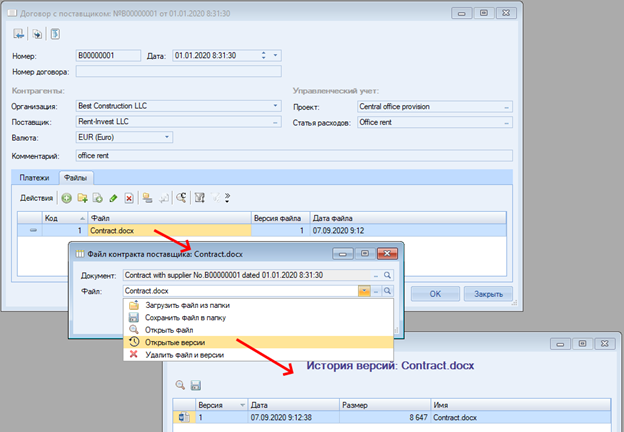Image resolution: width=624 pixels, height=432 pixels.
Task: Open the Действия menu
Action: [36, 198]
